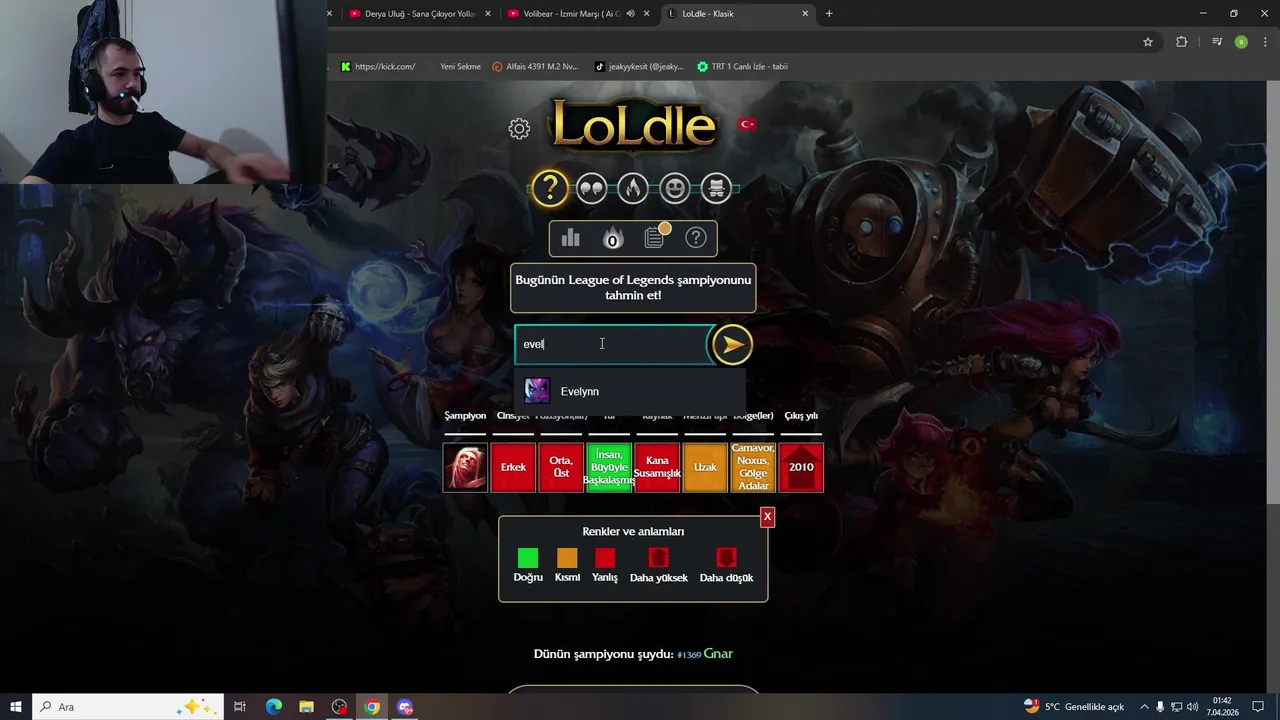Submit guess with the golden arrow button

point(732,345)
